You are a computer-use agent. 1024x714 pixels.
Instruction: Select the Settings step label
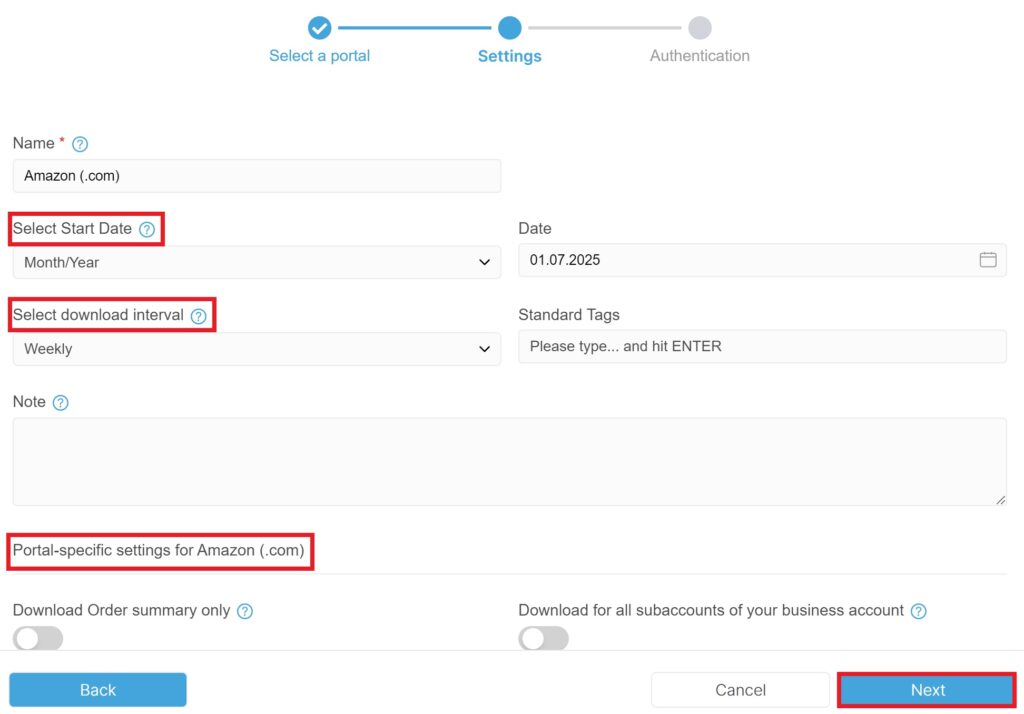pos(509,56)
